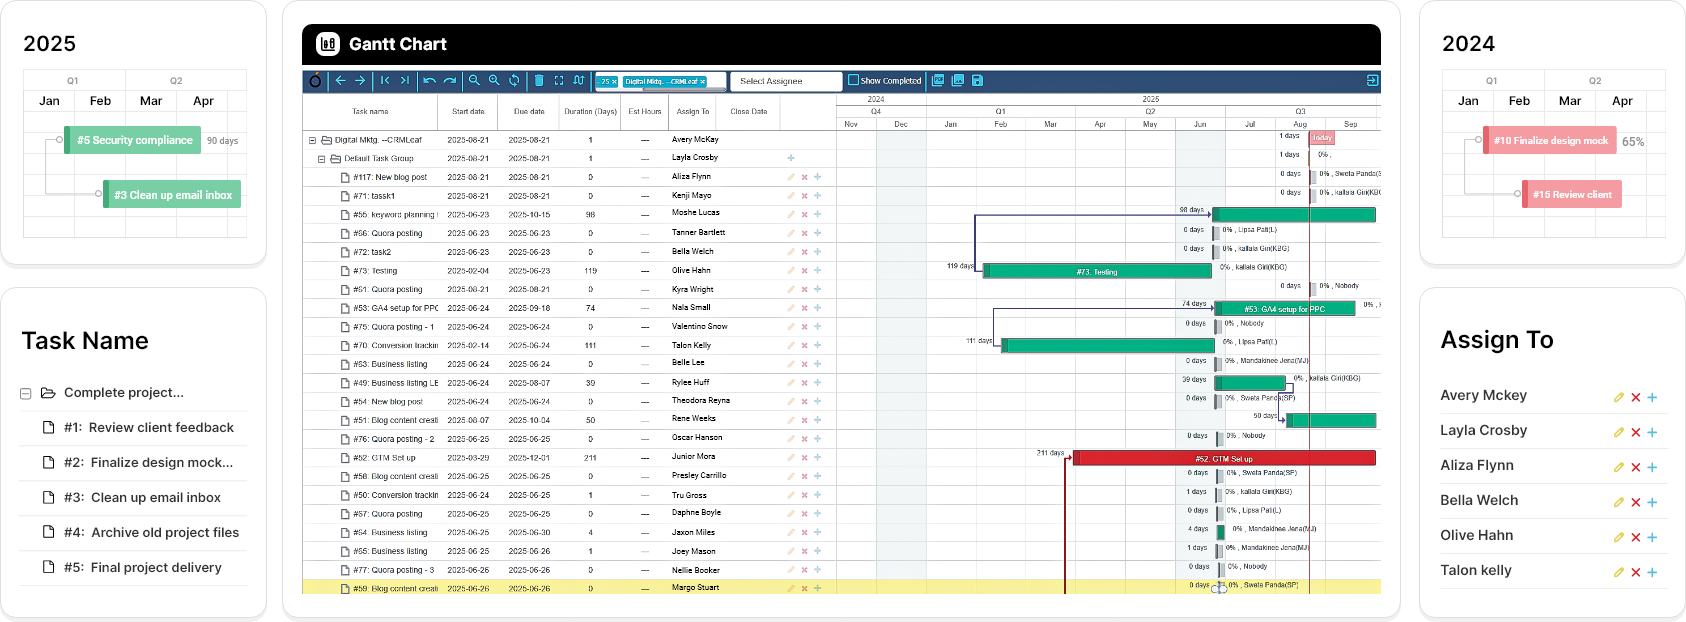
Task: Click the refresh sync icon
Action: click(x=514, y=81)
